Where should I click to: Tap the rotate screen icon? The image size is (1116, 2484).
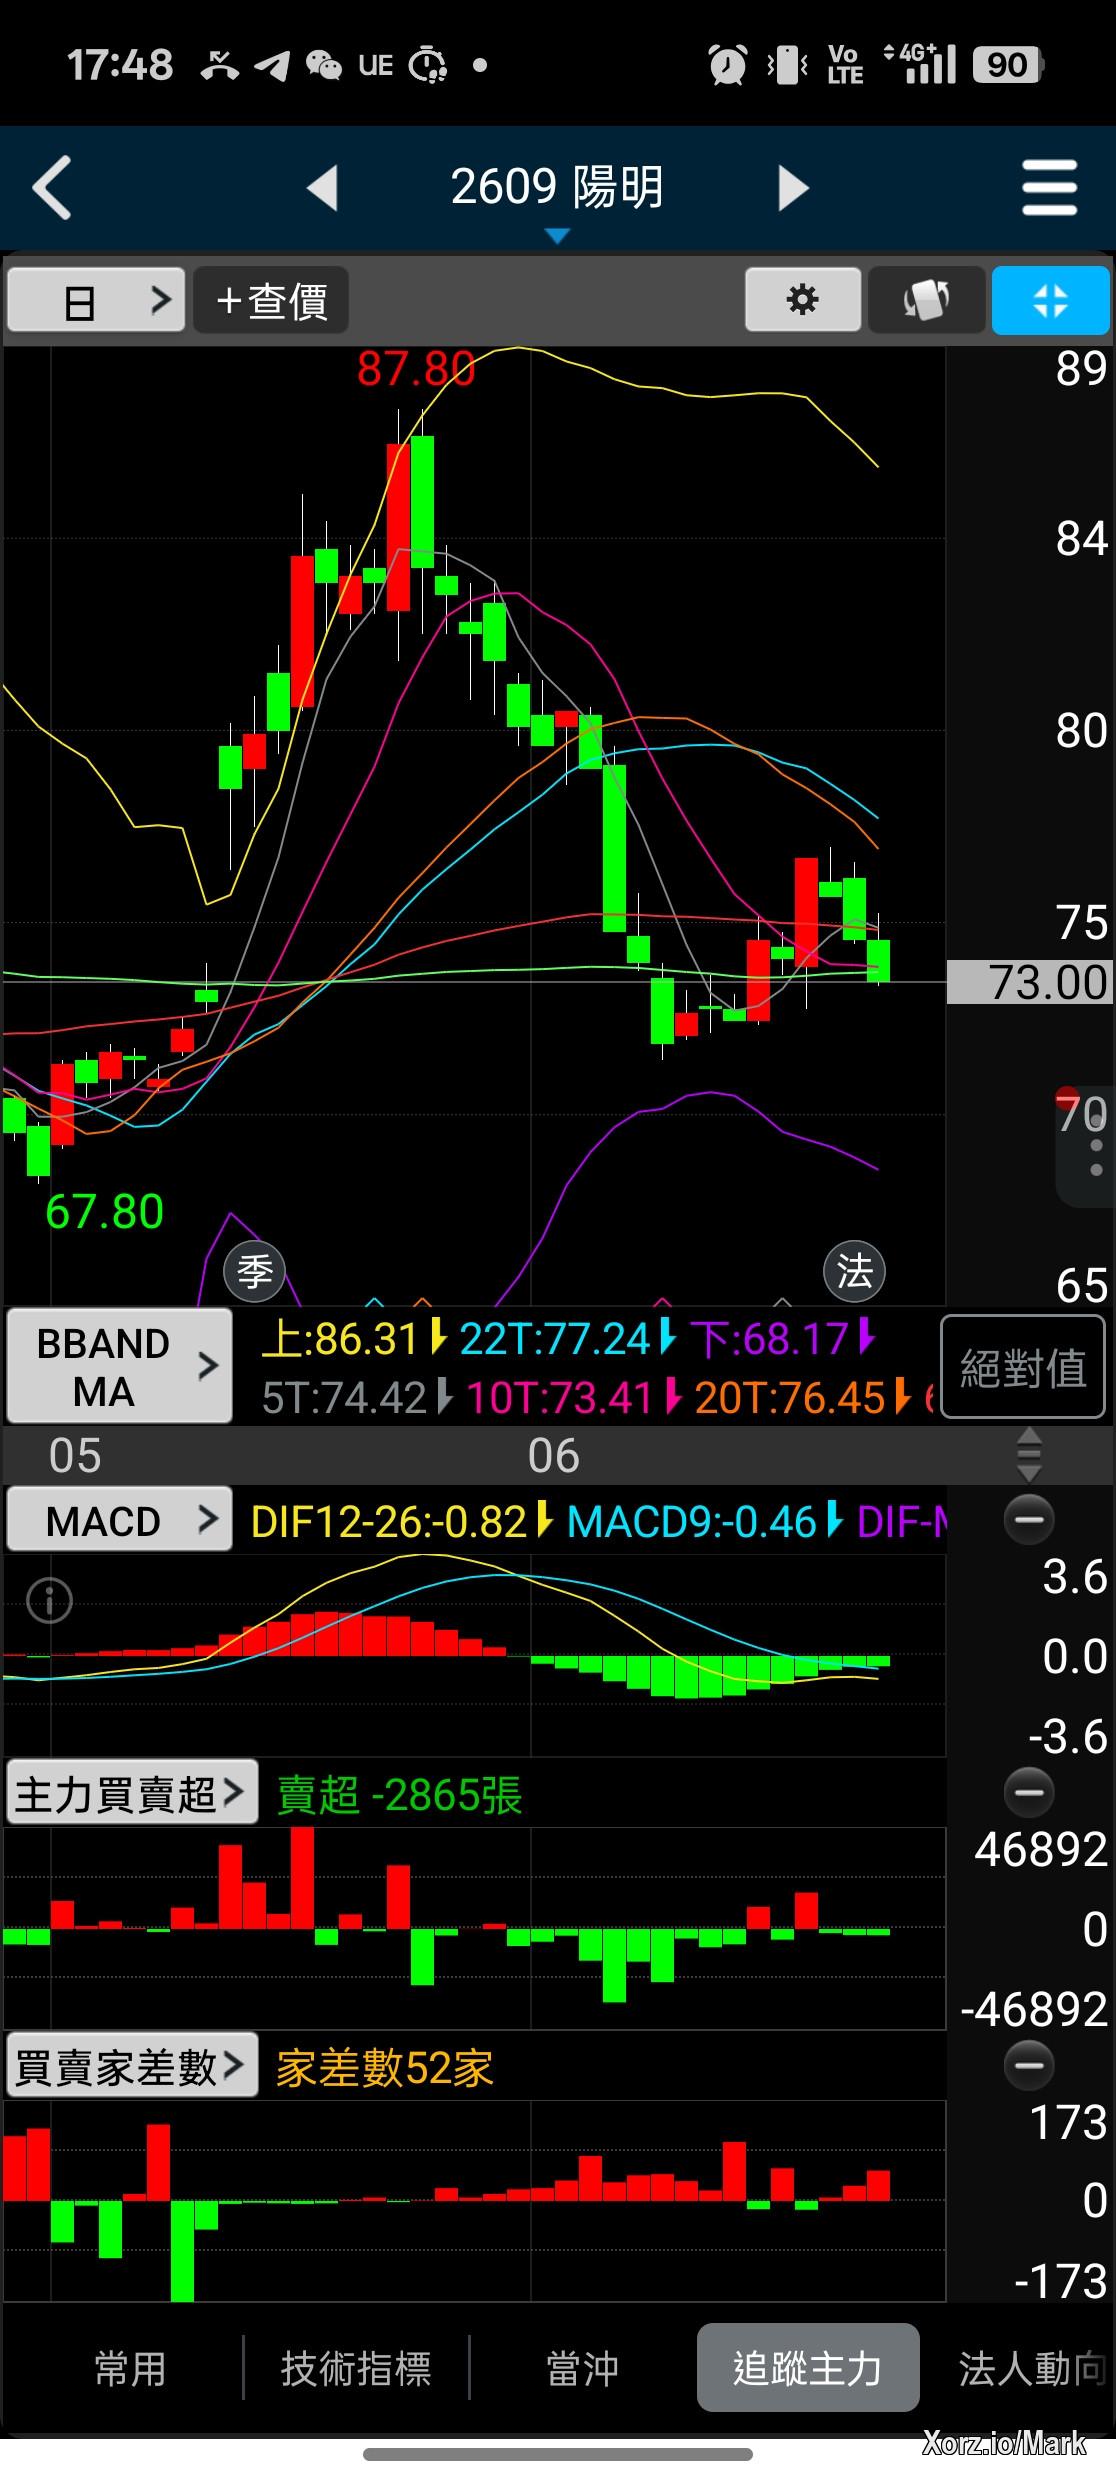click(926, 299)
